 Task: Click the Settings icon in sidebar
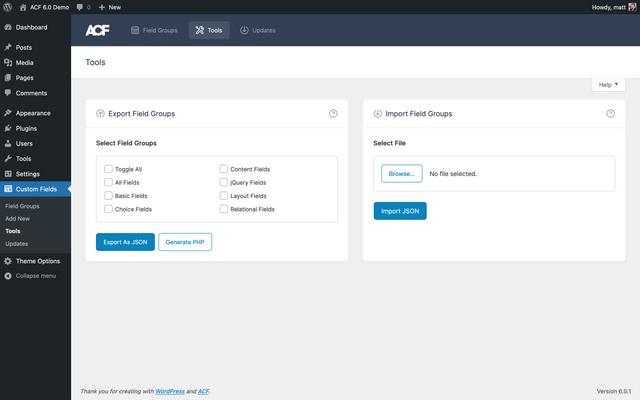coord(8,173)
